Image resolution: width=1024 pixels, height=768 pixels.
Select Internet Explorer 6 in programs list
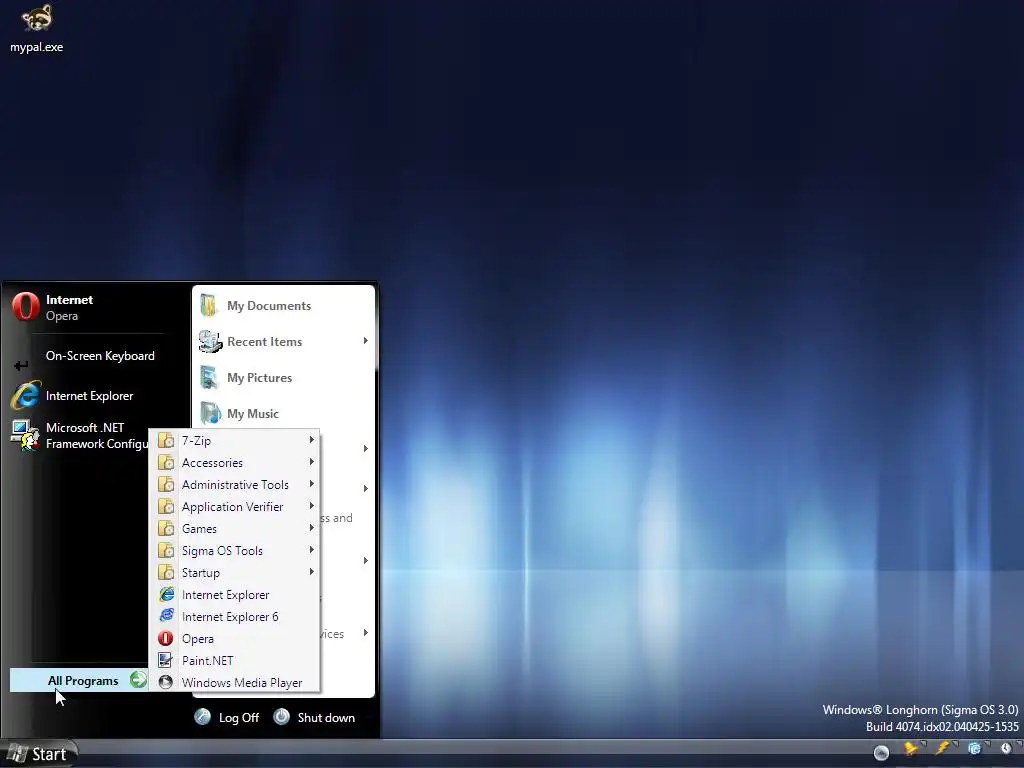[x=234, y=616]
